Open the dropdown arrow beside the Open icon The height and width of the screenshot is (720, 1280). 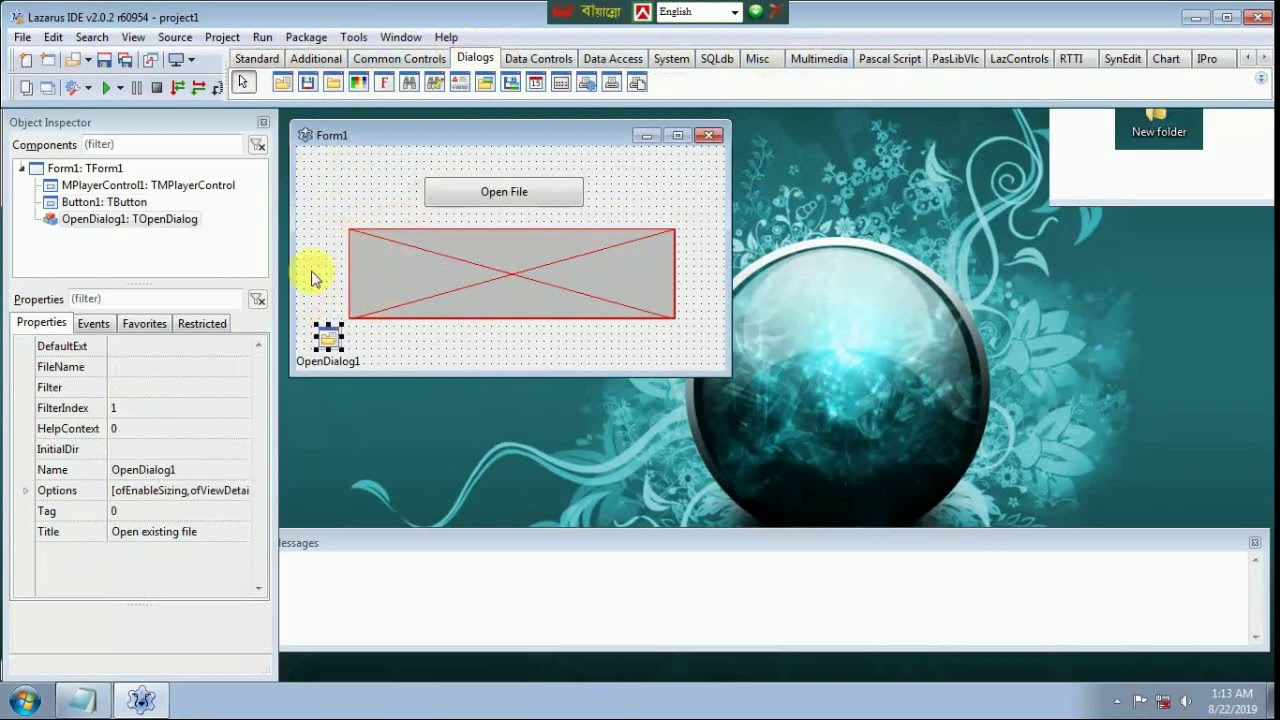click(x=88, y=60)
